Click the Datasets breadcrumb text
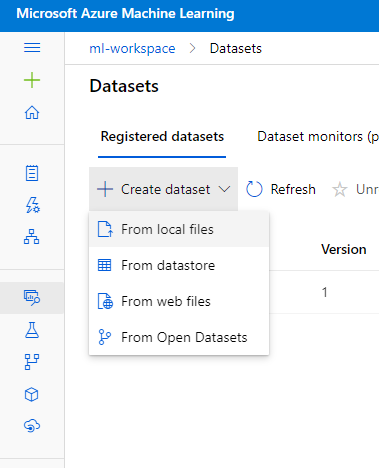Image resolution: width=379 pixels, height=468 pixels. click(236, 49)
